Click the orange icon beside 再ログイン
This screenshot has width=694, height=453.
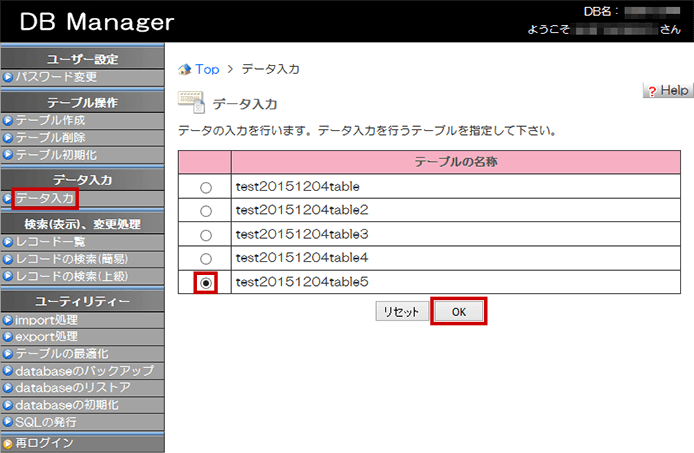coord(7,443)
